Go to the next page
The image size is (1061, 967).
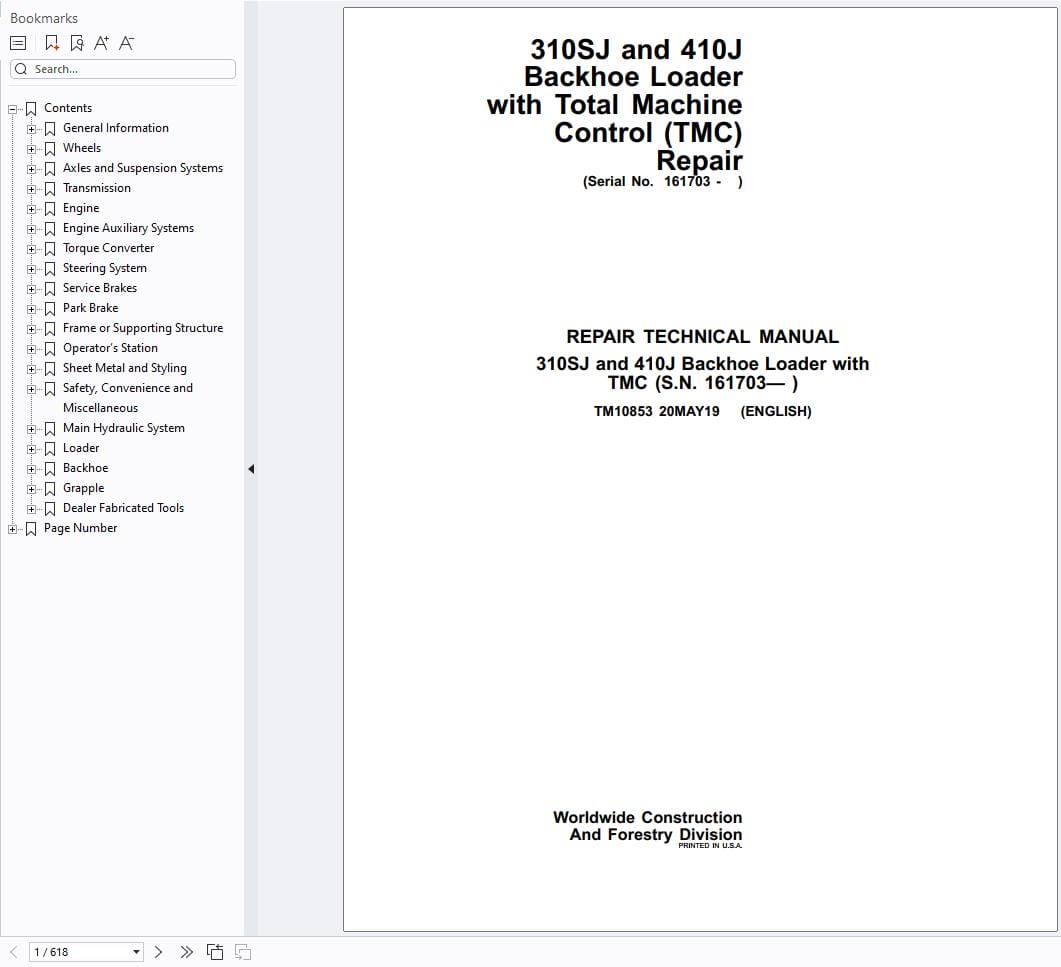(x=158, y=952)
